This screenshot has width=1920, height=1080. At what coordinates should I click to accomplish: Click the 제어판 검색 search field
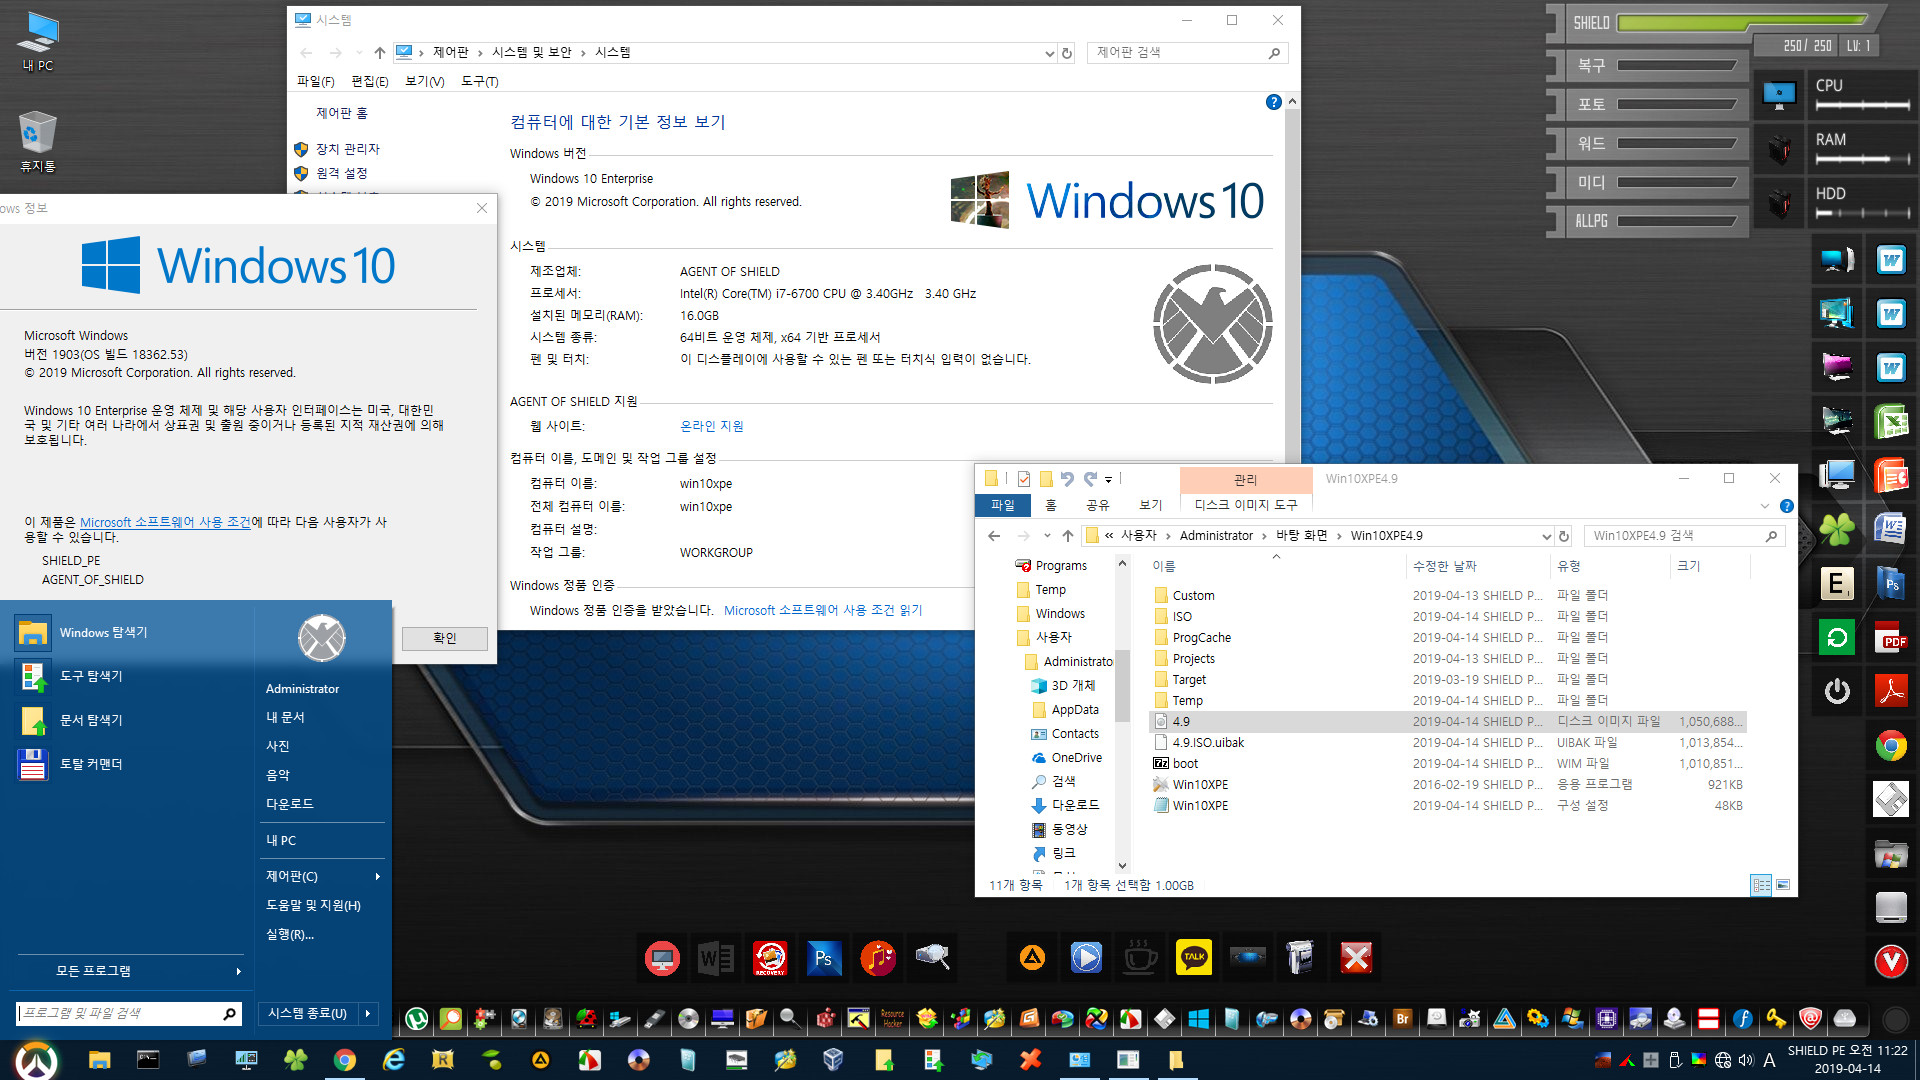click(x=1186, y=53)
